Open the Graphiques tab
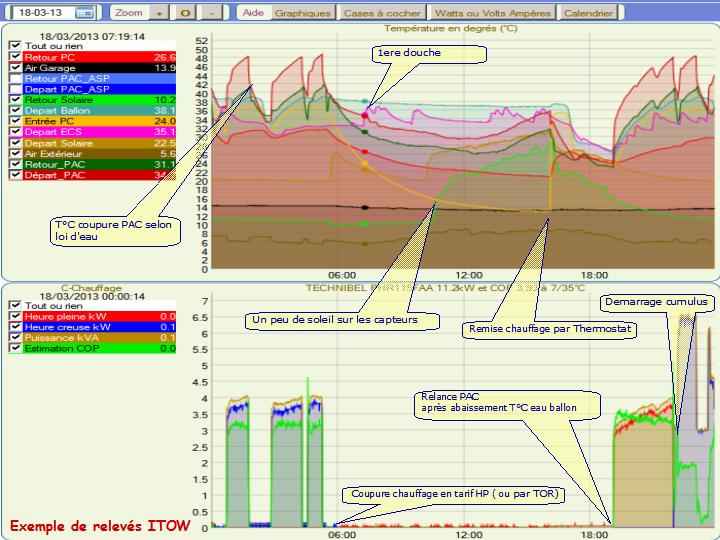This screenshot has height=540, width=720. click(x=303, y=14)
